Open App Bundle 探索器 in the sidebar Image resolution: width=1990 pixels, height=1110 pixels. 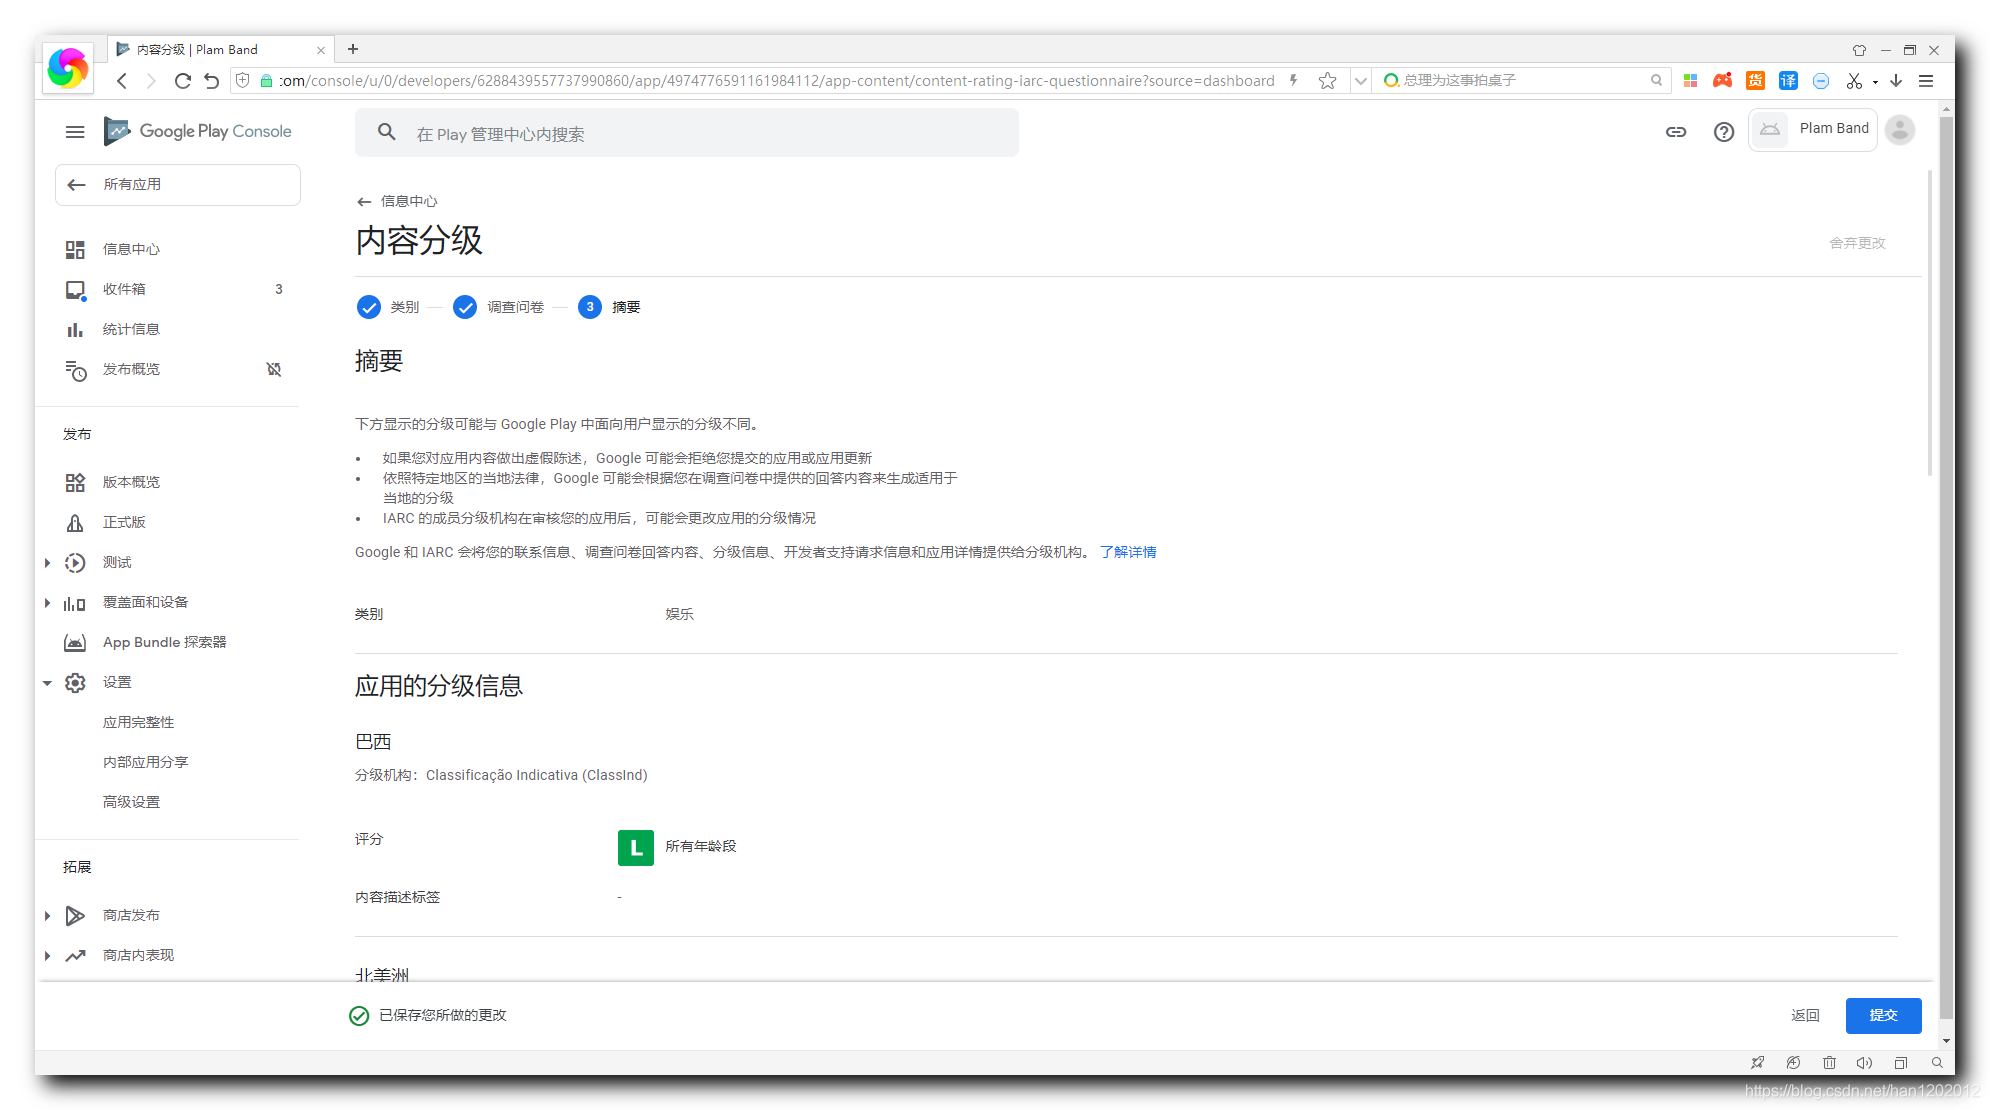[x=164, y=642]
